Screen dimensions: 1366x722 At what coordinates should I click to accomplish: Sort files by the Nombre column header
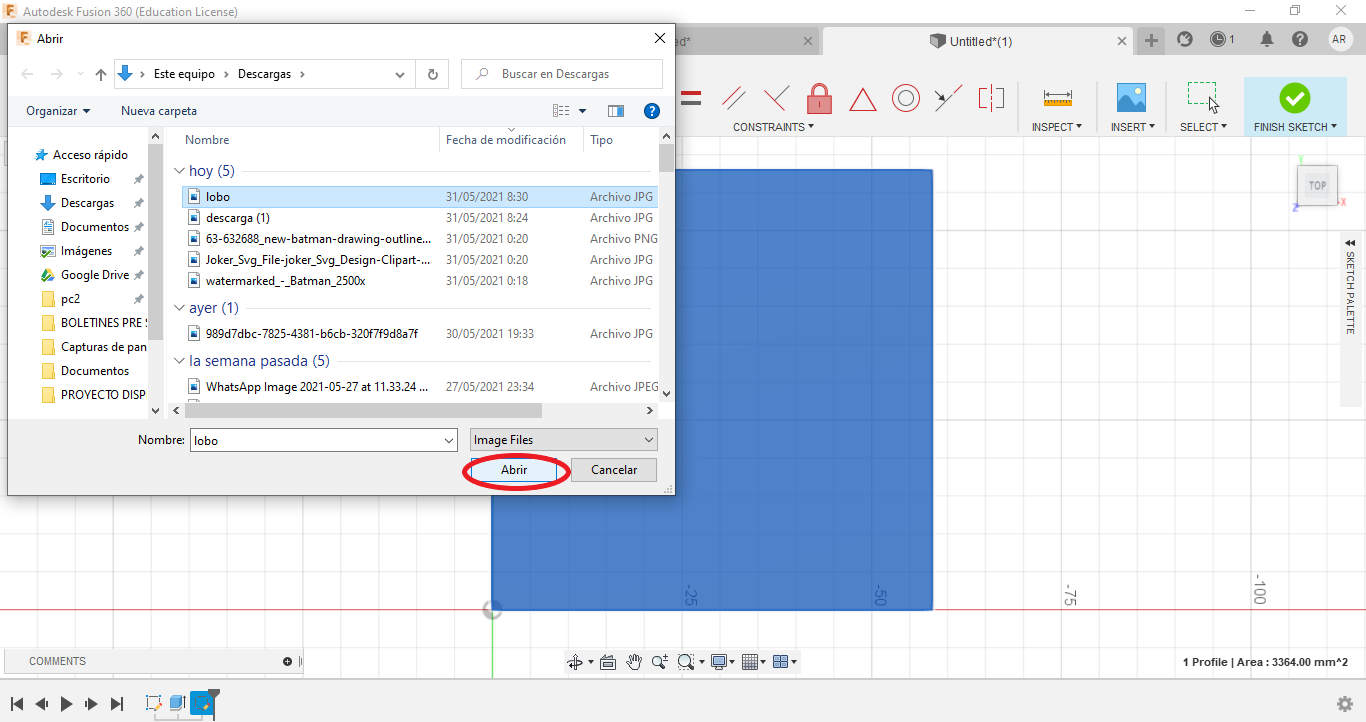(207, 140)
